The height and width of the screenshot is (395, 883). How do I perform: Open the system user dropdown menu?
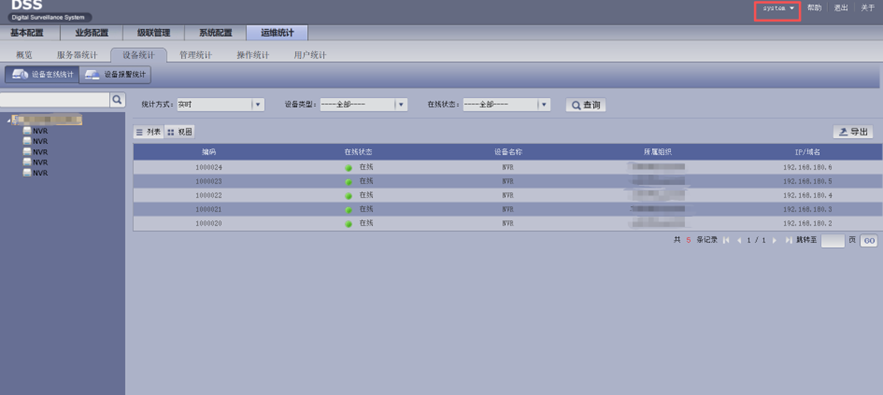[778, 8]
